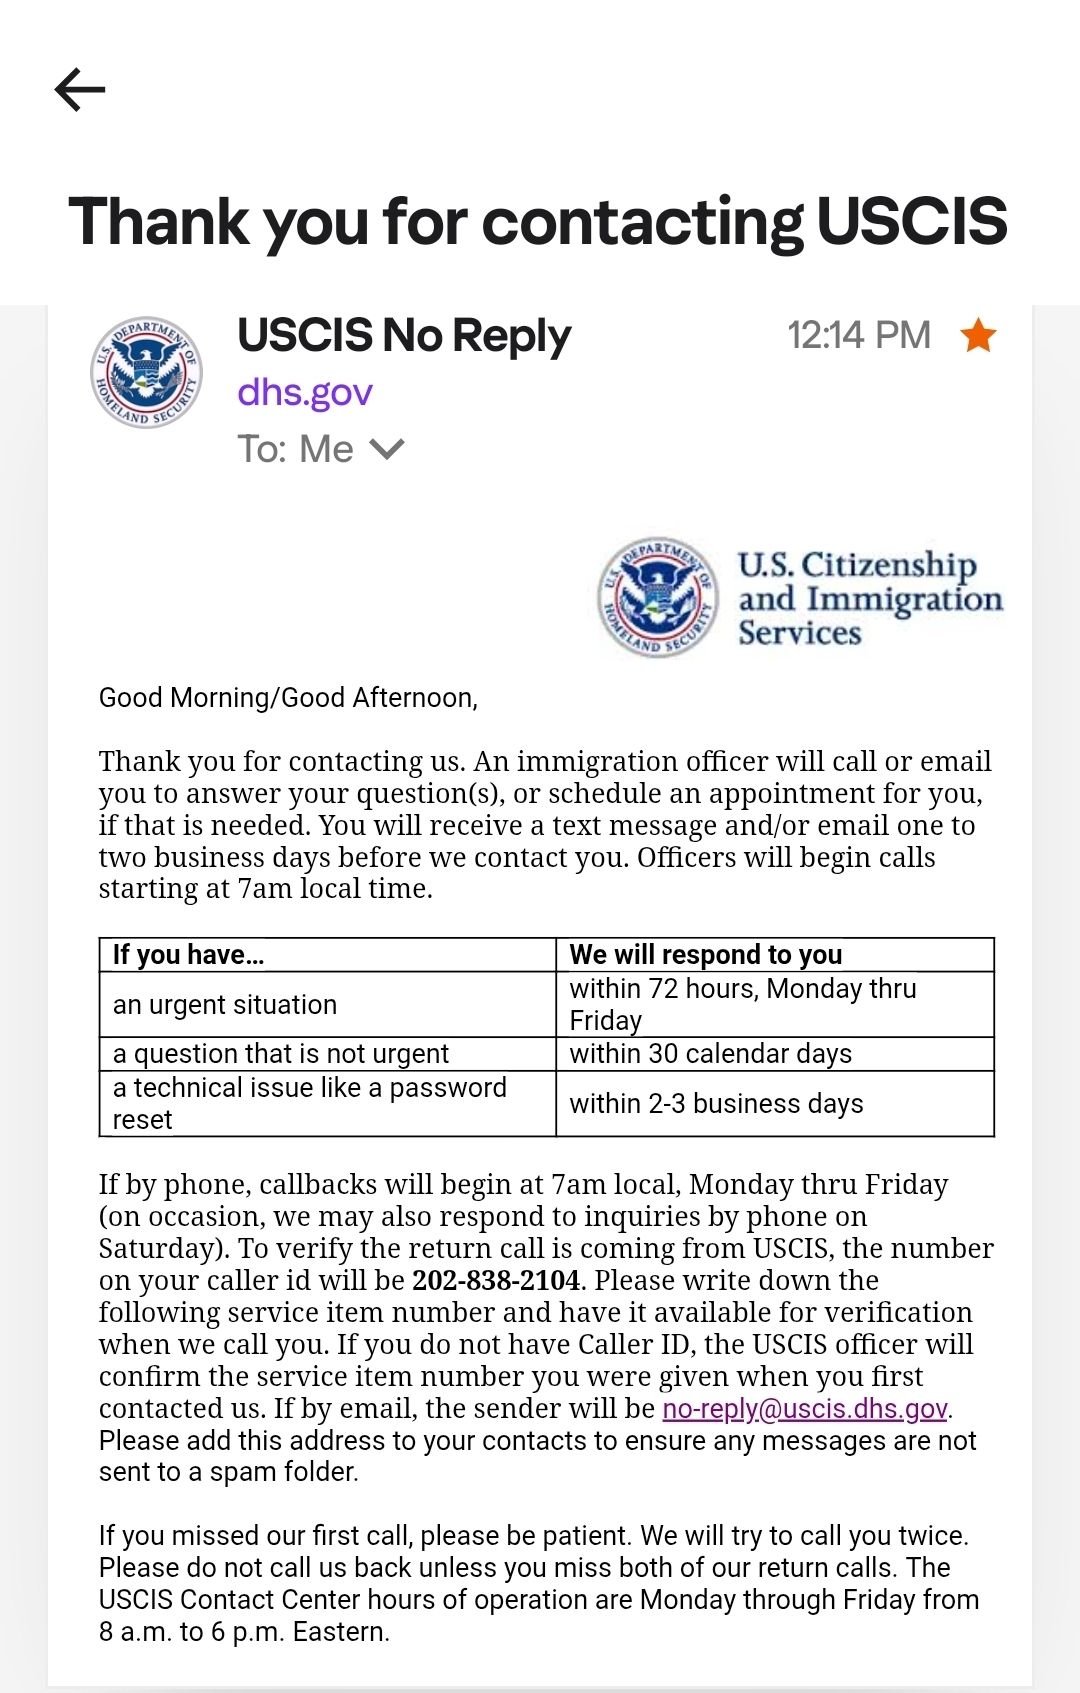Viewport: 1080px width, 1693px height.
Task: Tap the 12:14 PM timestamp
Action: click(859, 335)
